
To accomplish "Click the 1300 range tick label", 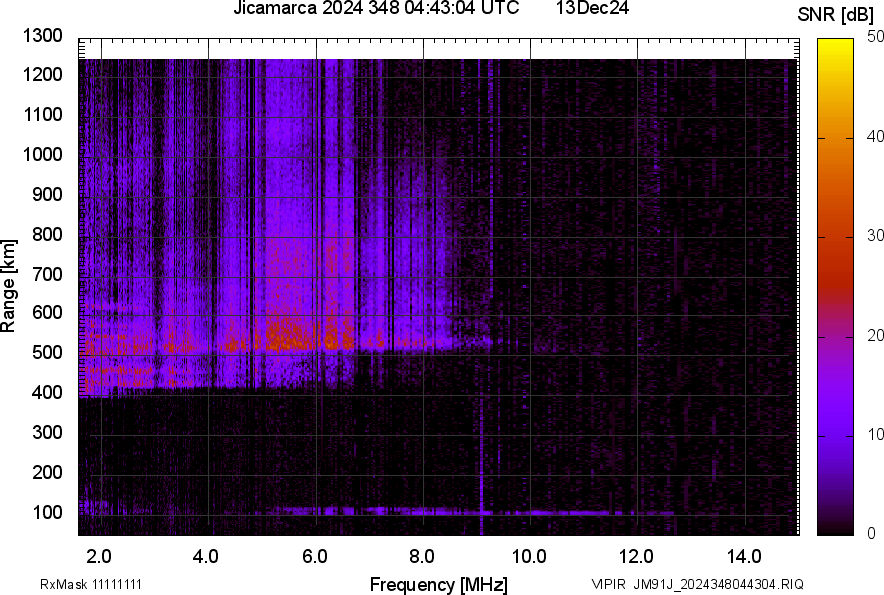I will 43,37.
